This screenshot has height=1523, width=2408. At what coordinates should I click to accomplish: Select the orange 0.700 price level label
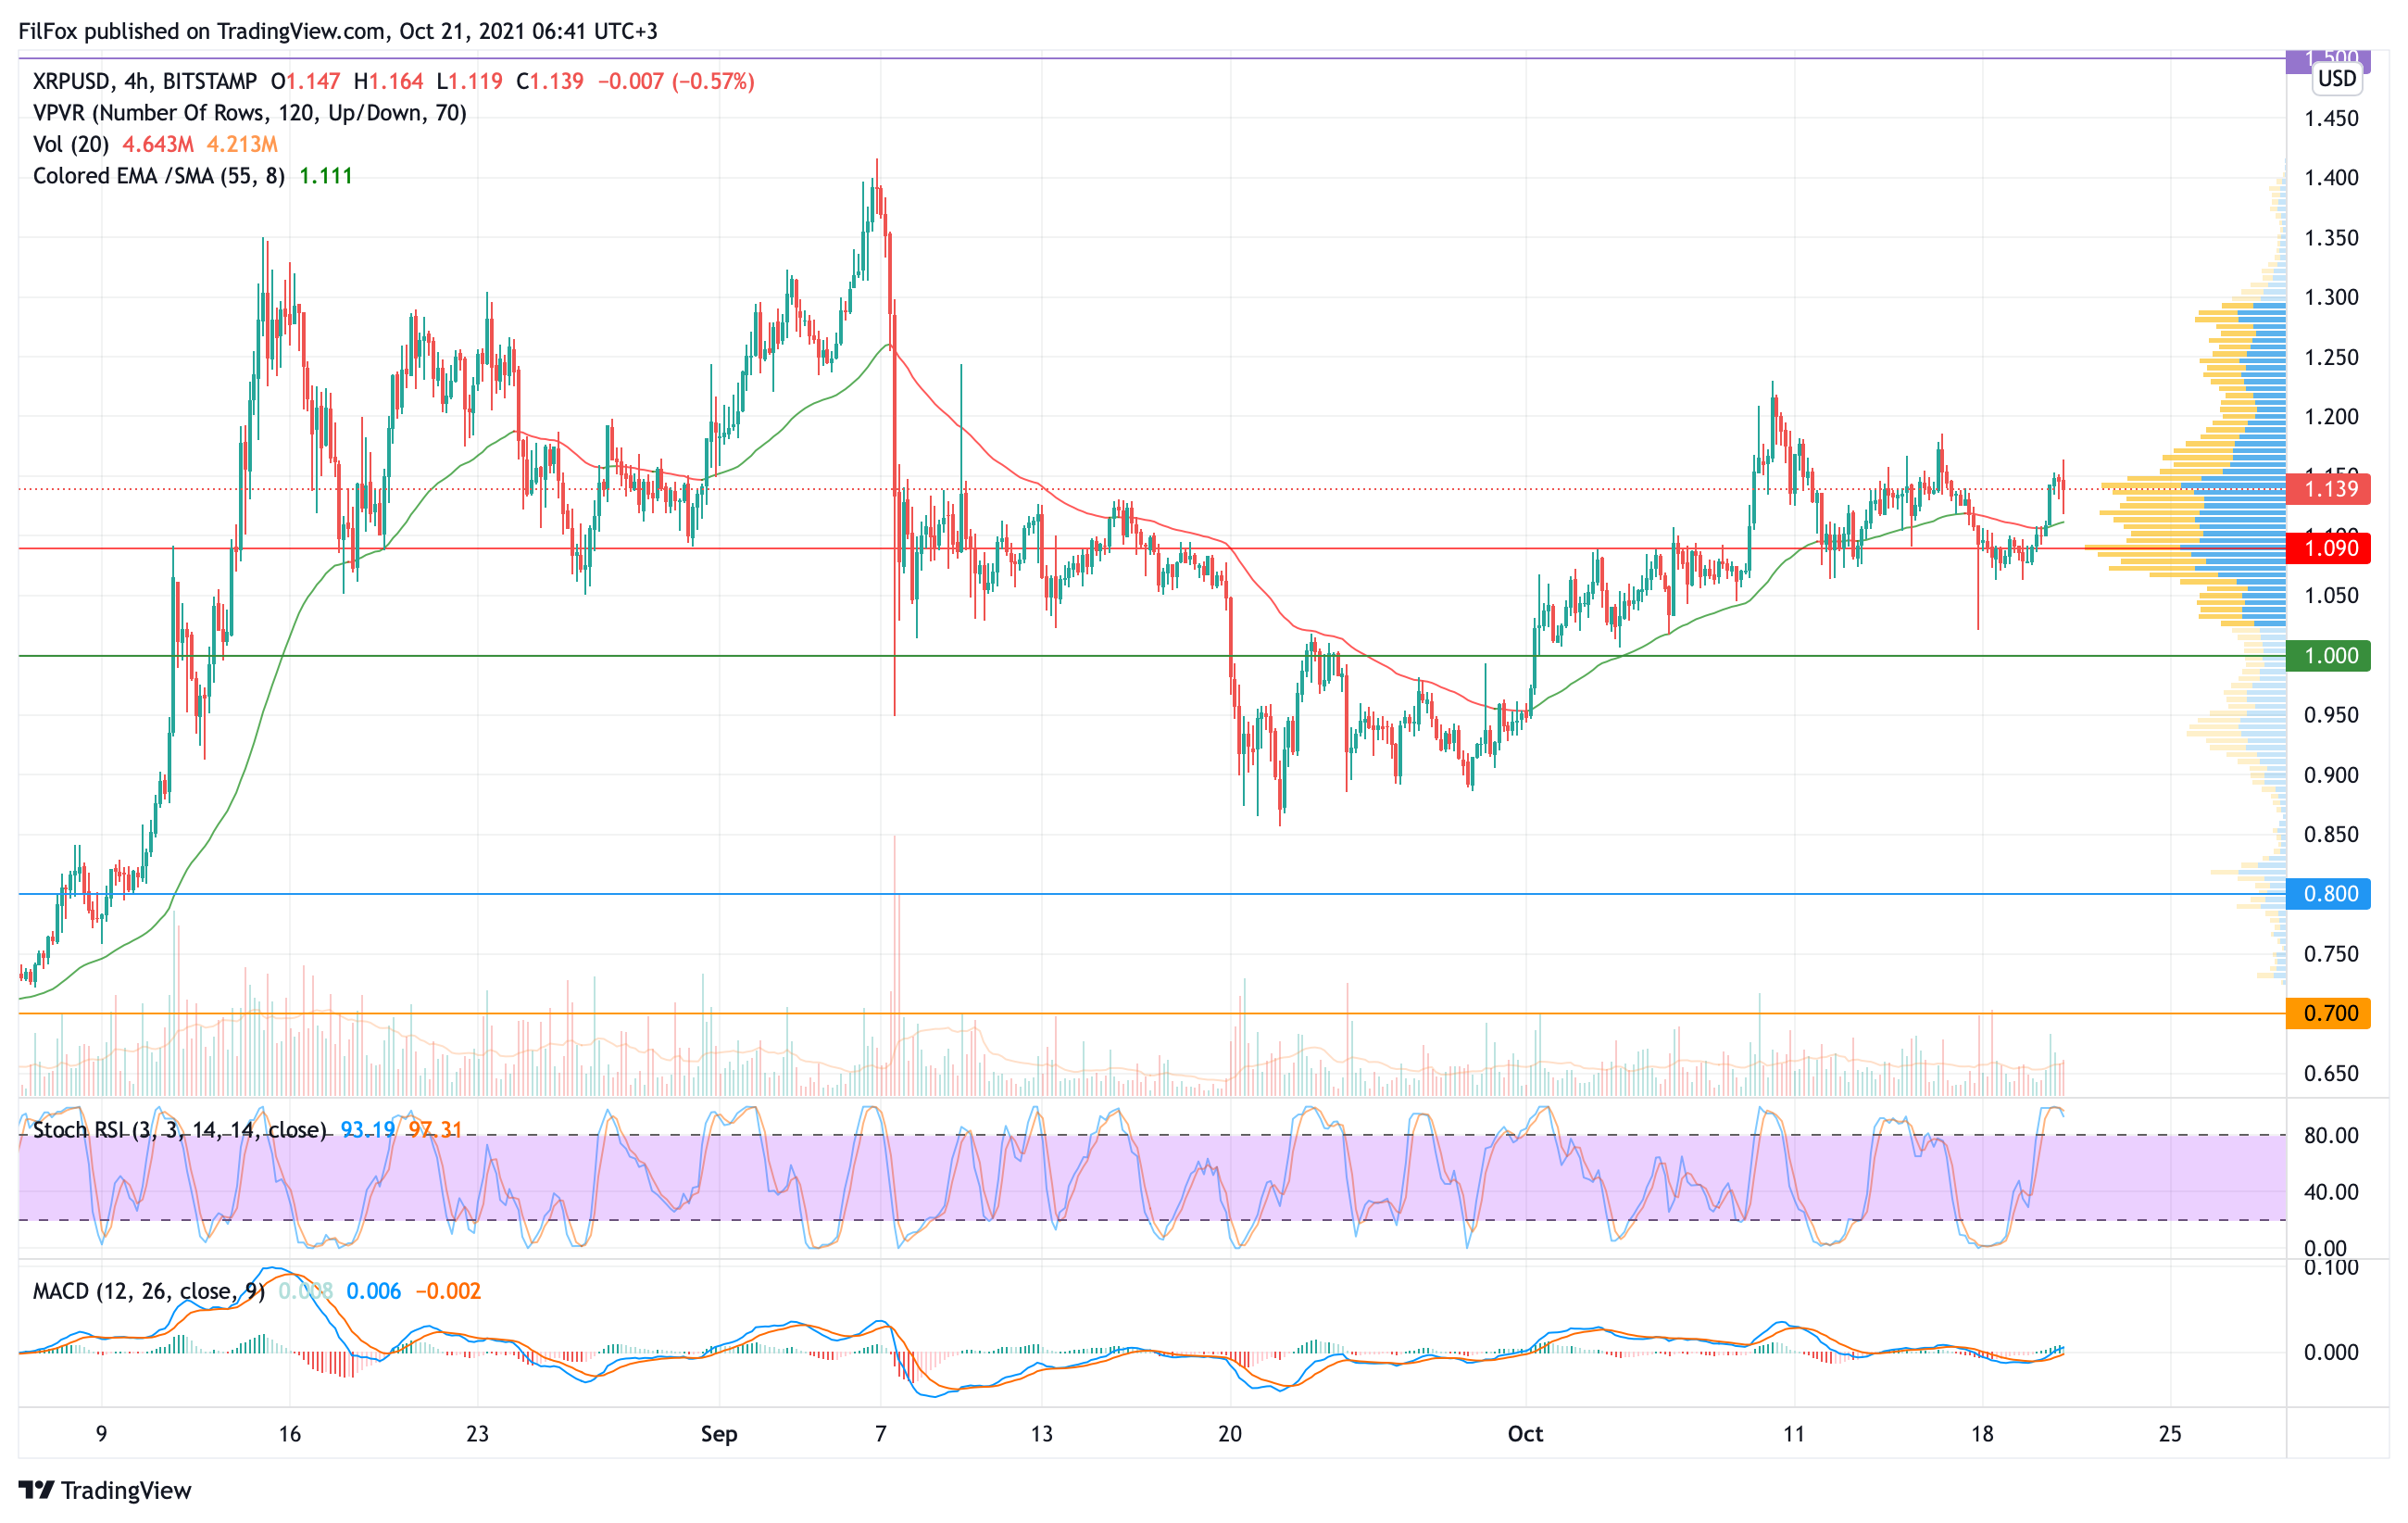pyautogui.click(x=2328, y=1013)
